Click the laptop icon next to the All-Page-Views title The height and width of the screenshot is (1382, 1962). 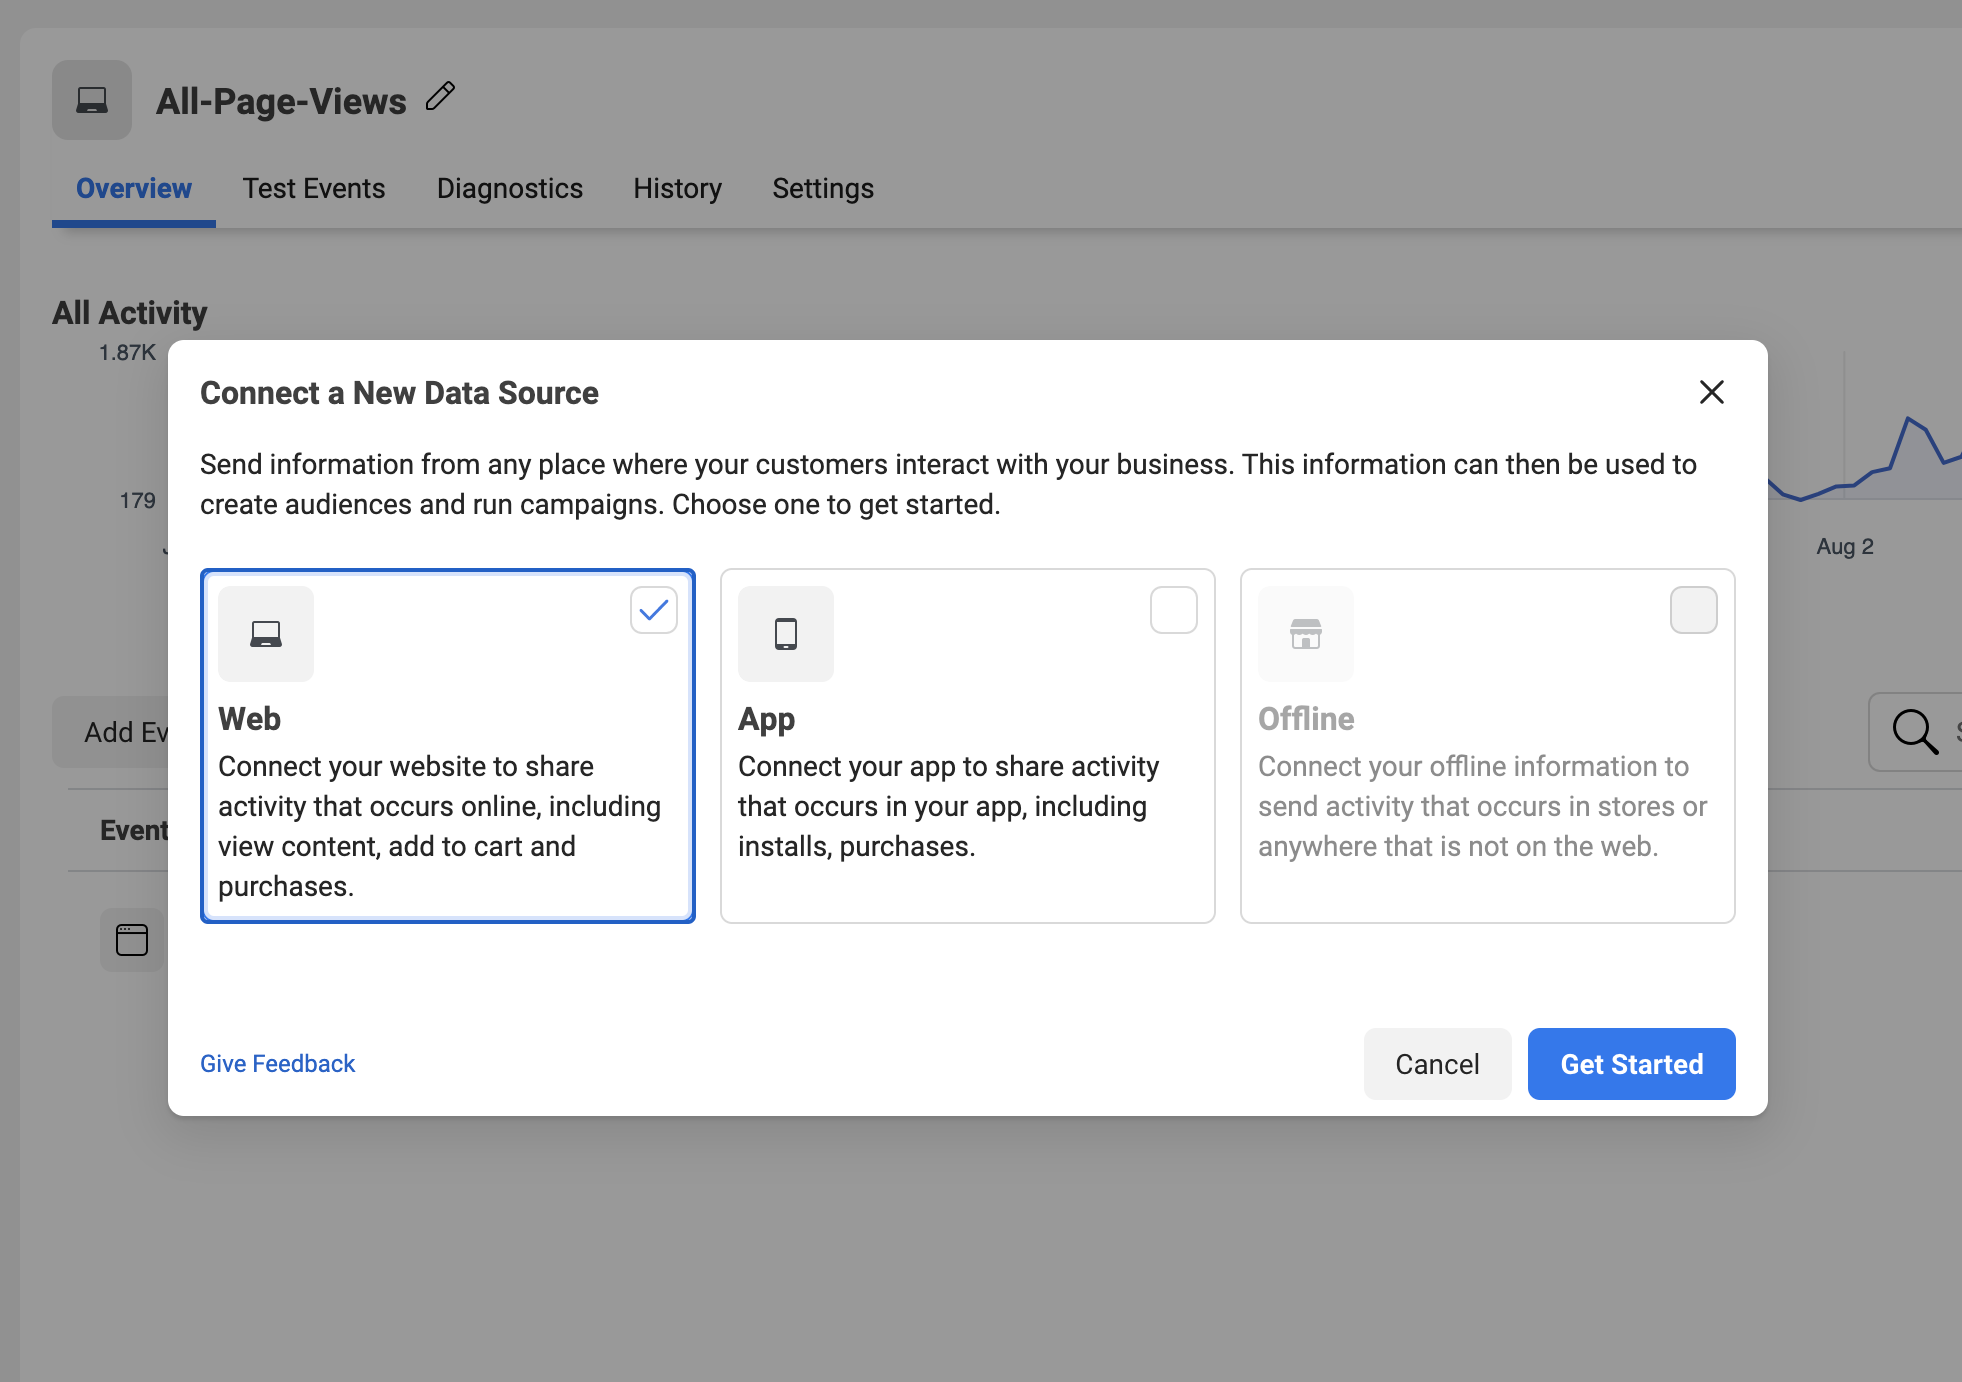click(x=92, y=100)
